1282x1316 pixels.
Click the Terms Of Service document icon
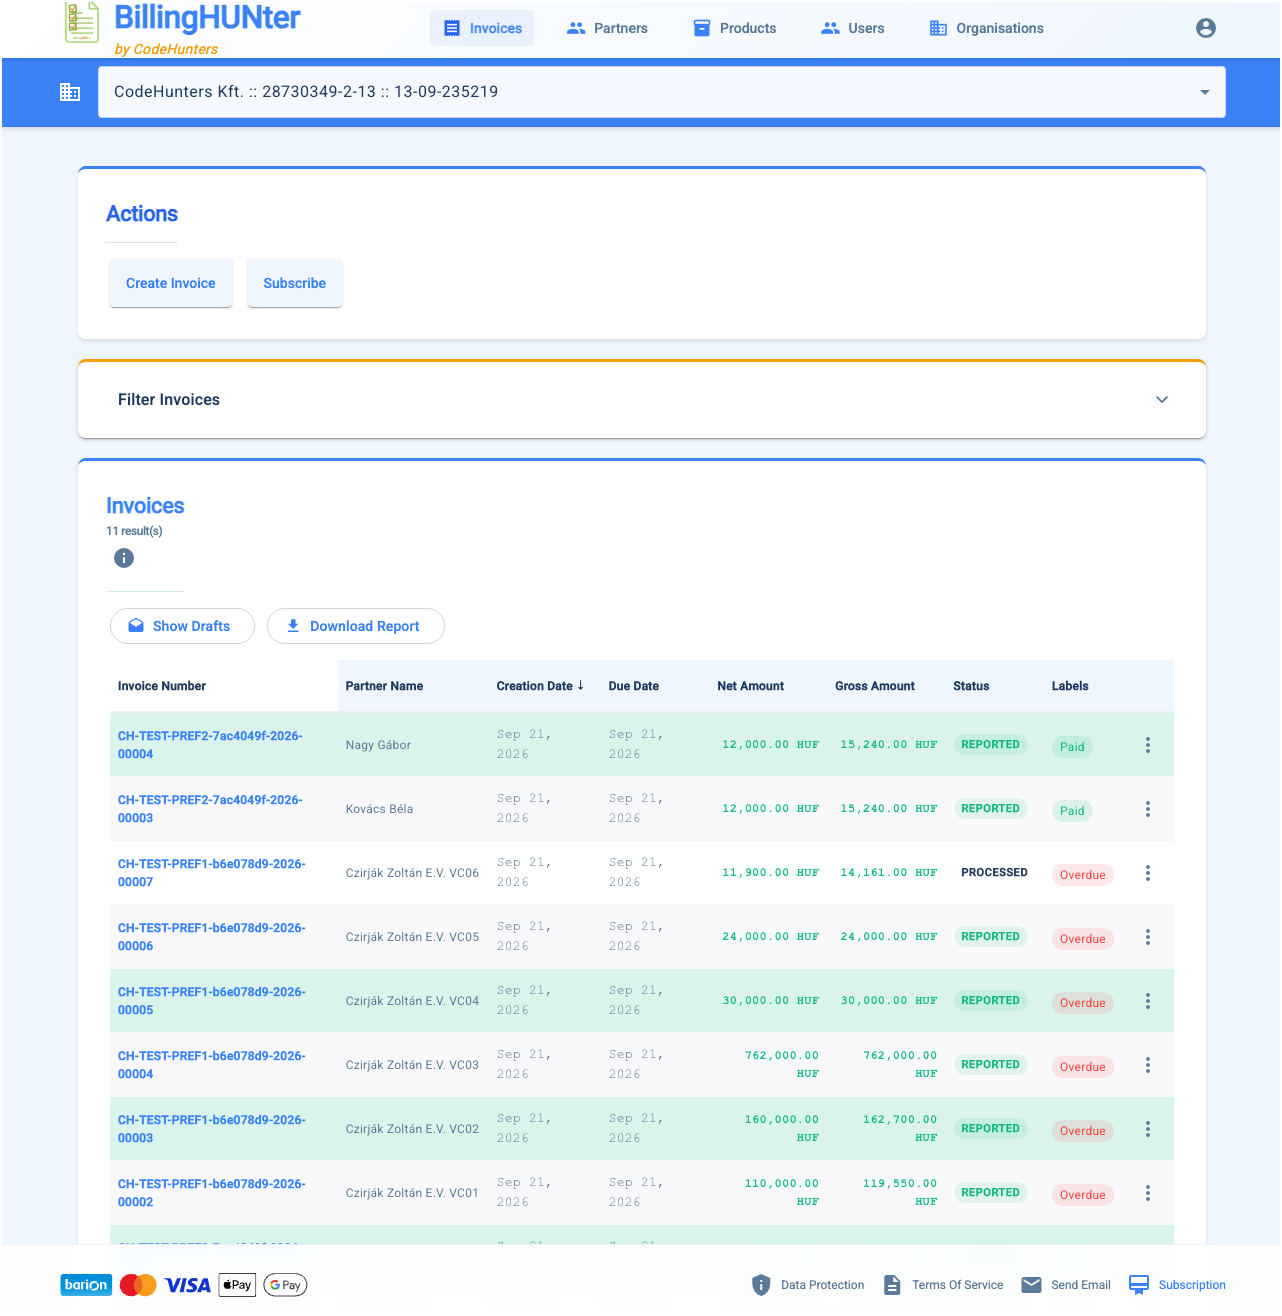point(892,1285)
